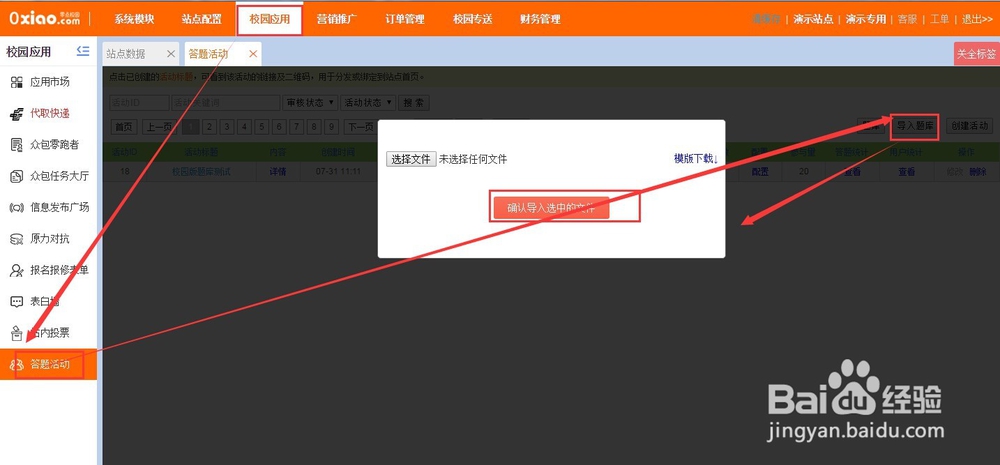Viewport: 1000px width, 465px height.
Task: Click the 首页 pagination button
Action: [x=124, y=126]
